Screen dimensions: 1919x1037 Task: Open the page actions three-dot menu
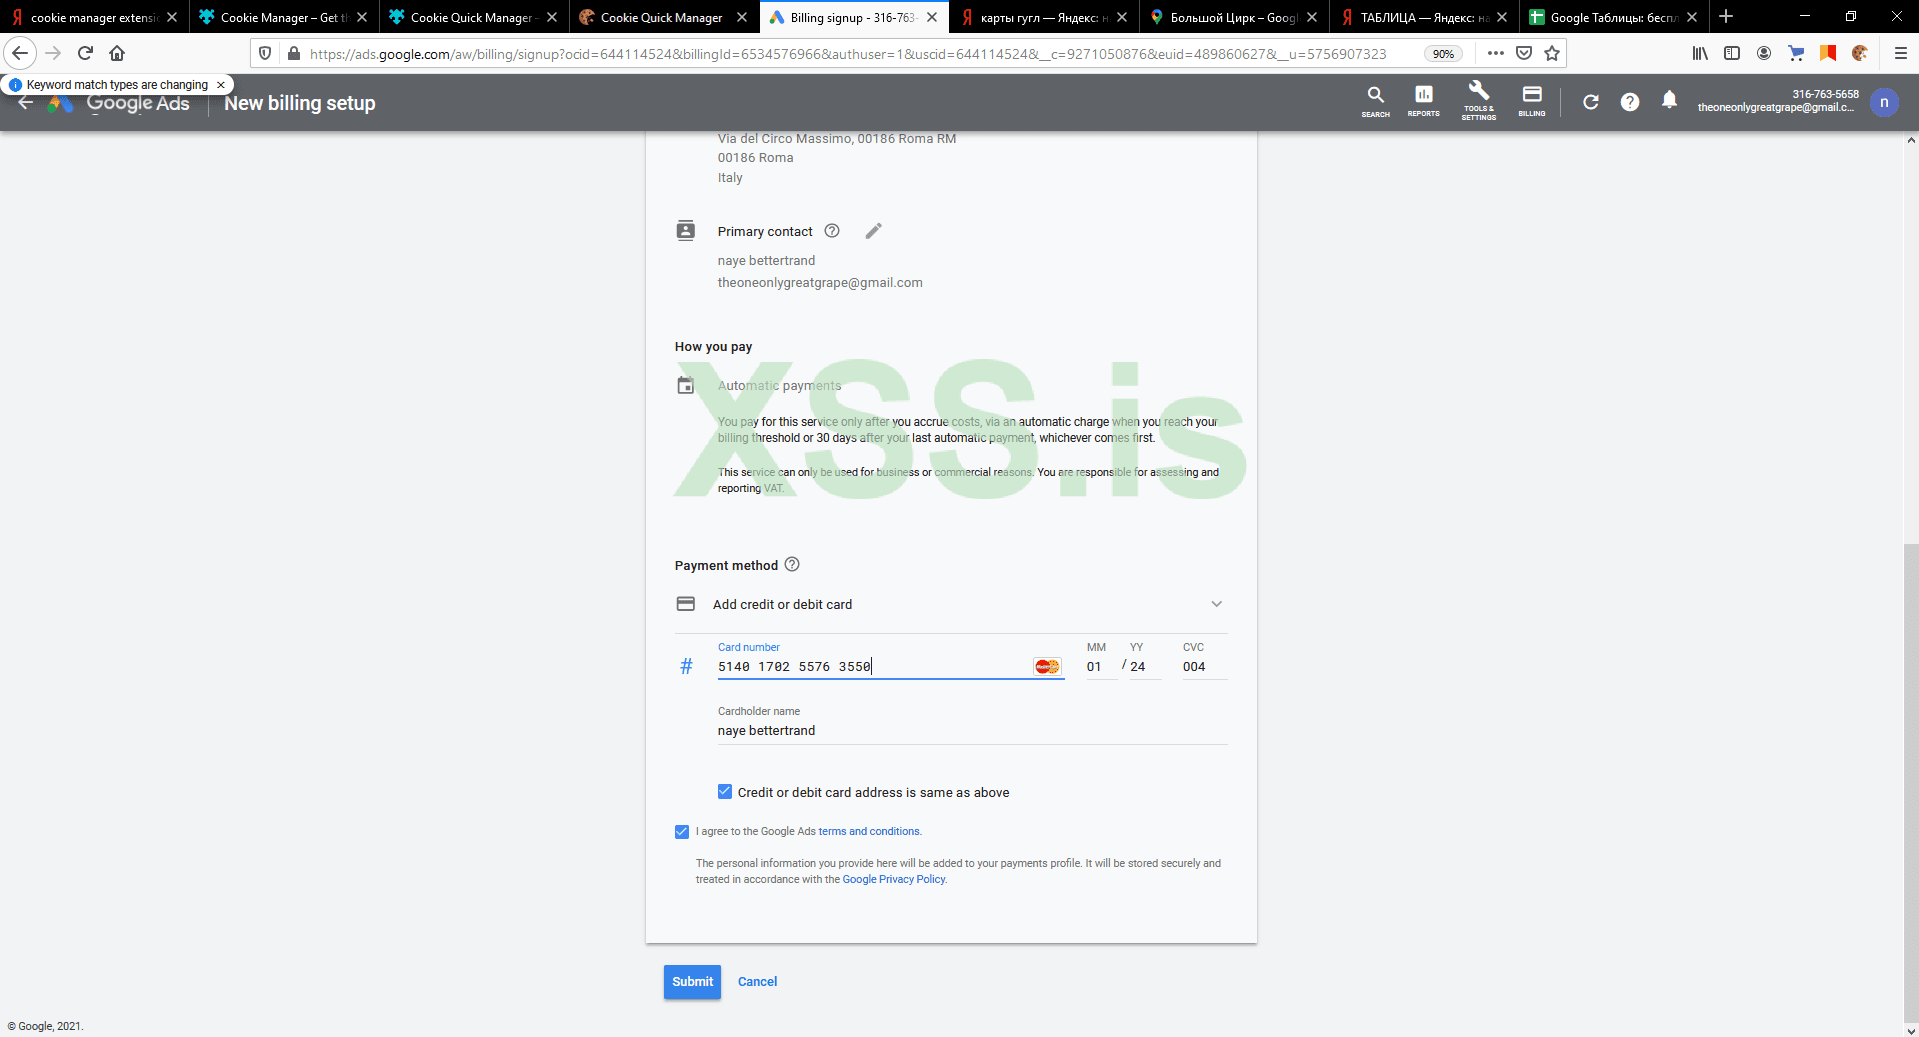tap(1495, 53)
